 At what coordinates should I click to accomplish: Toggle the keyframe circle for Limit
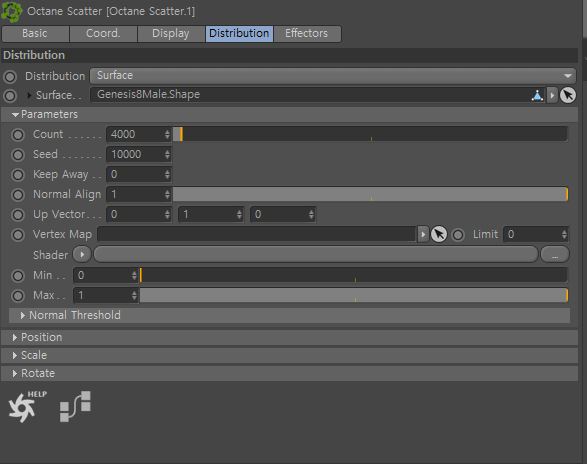click(458, 235)
